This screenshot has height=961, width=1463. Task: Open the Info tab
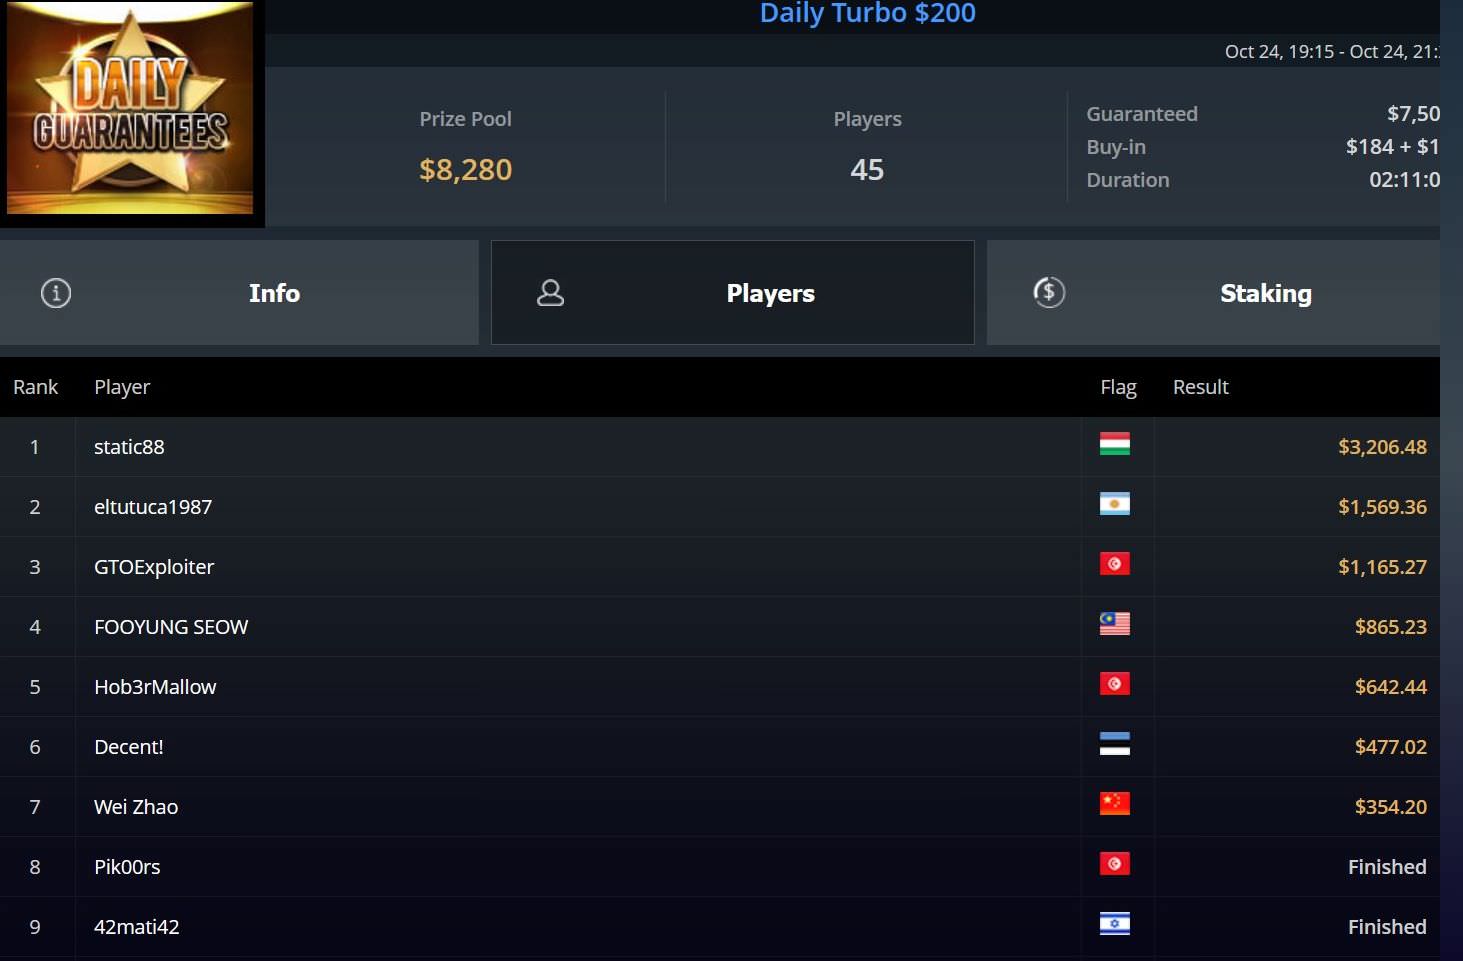point(239,293)
